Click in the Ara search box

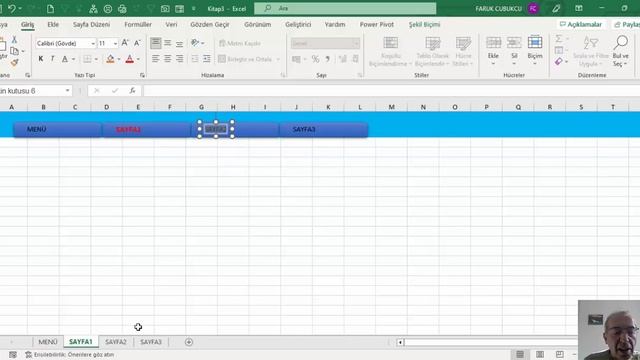click(x=345, y=8)
